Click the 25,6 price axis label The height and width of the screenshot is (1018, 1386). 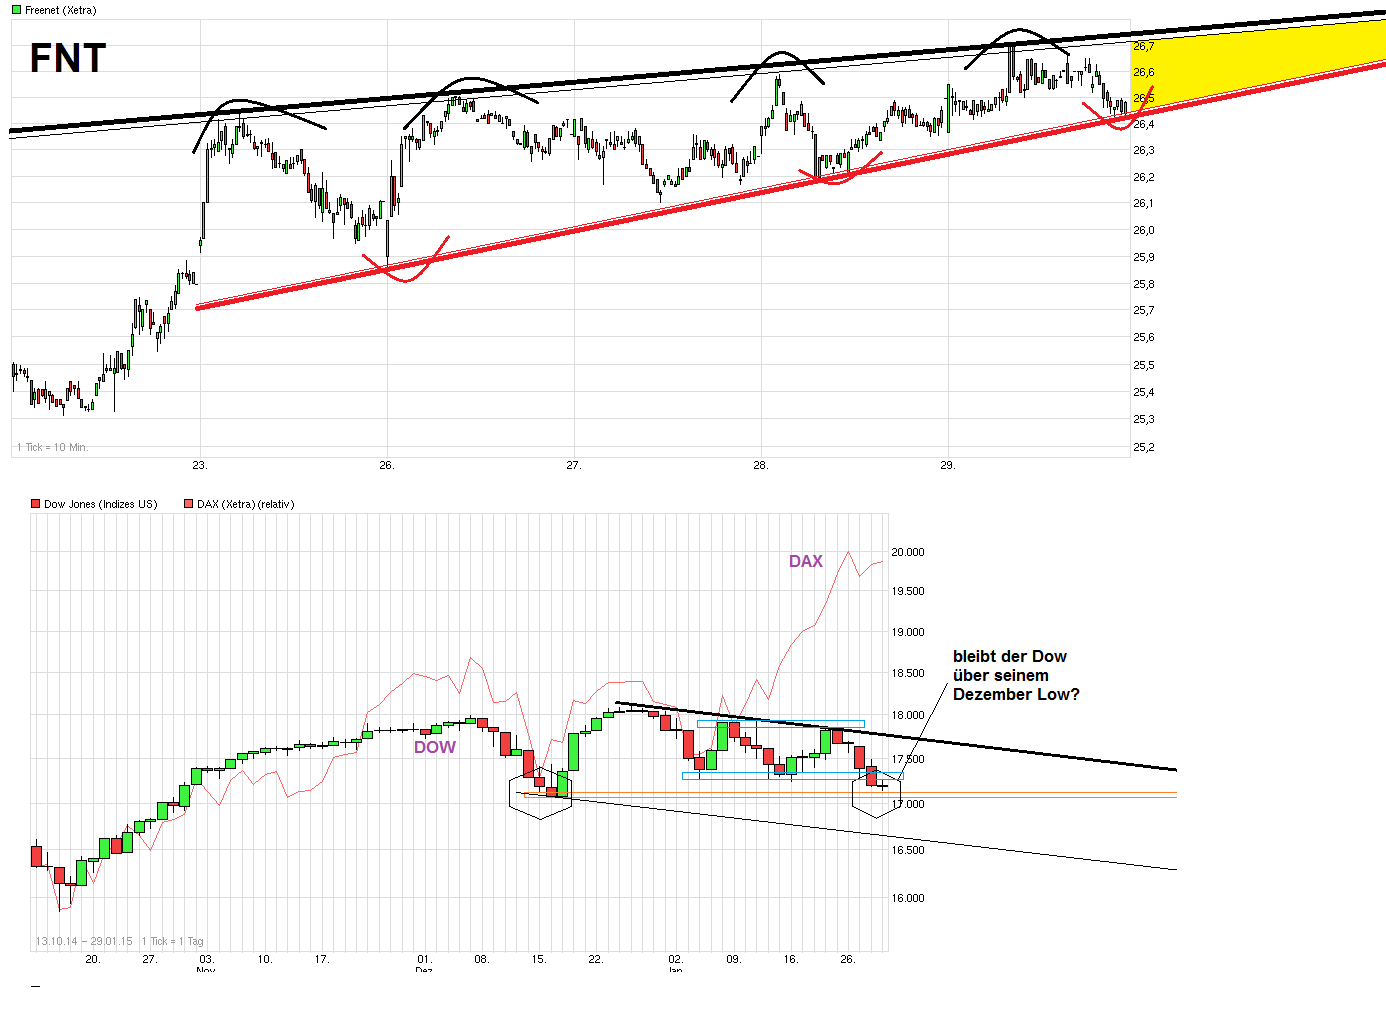pyautogui.click(x=1144, y=337)
